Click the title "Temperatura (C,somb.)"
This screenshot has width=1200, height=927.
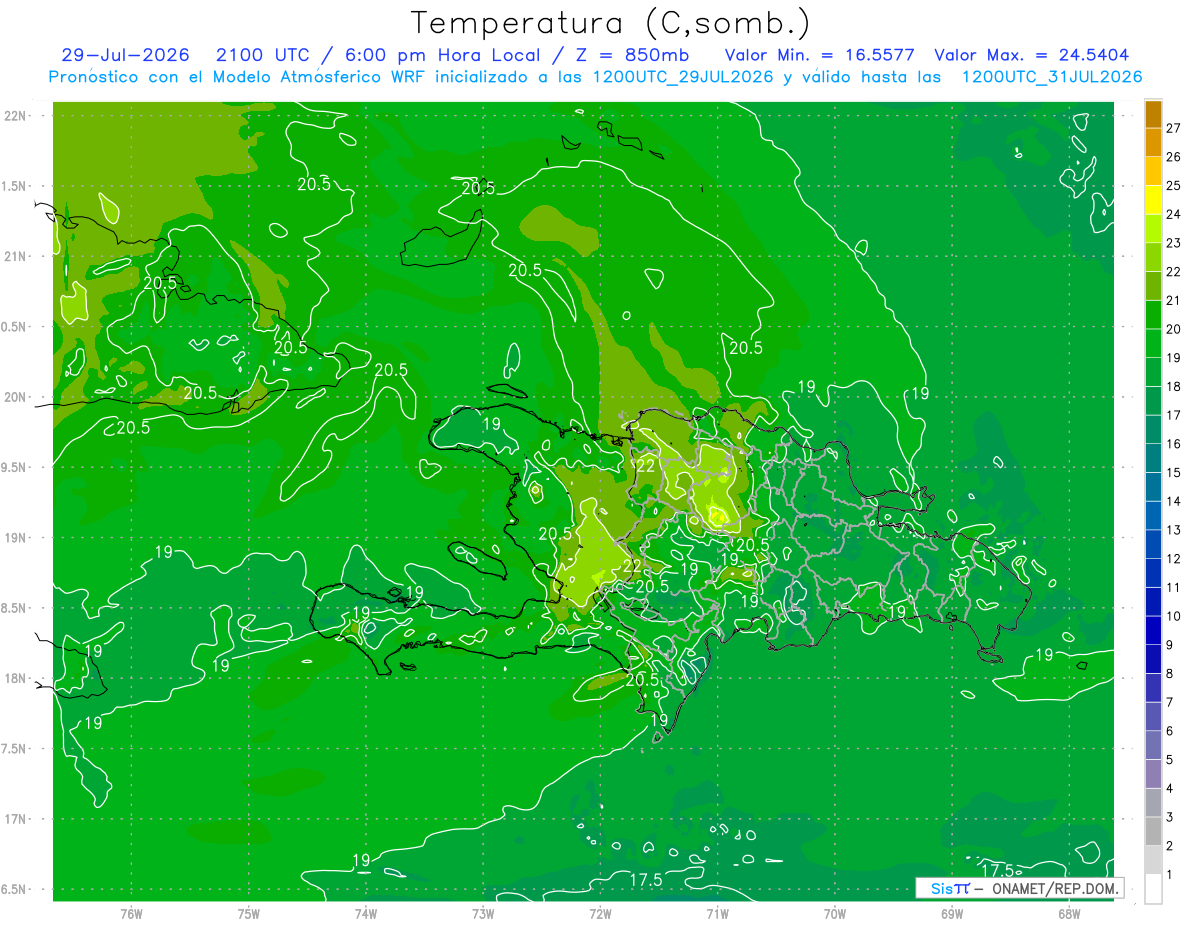[611, 23]
